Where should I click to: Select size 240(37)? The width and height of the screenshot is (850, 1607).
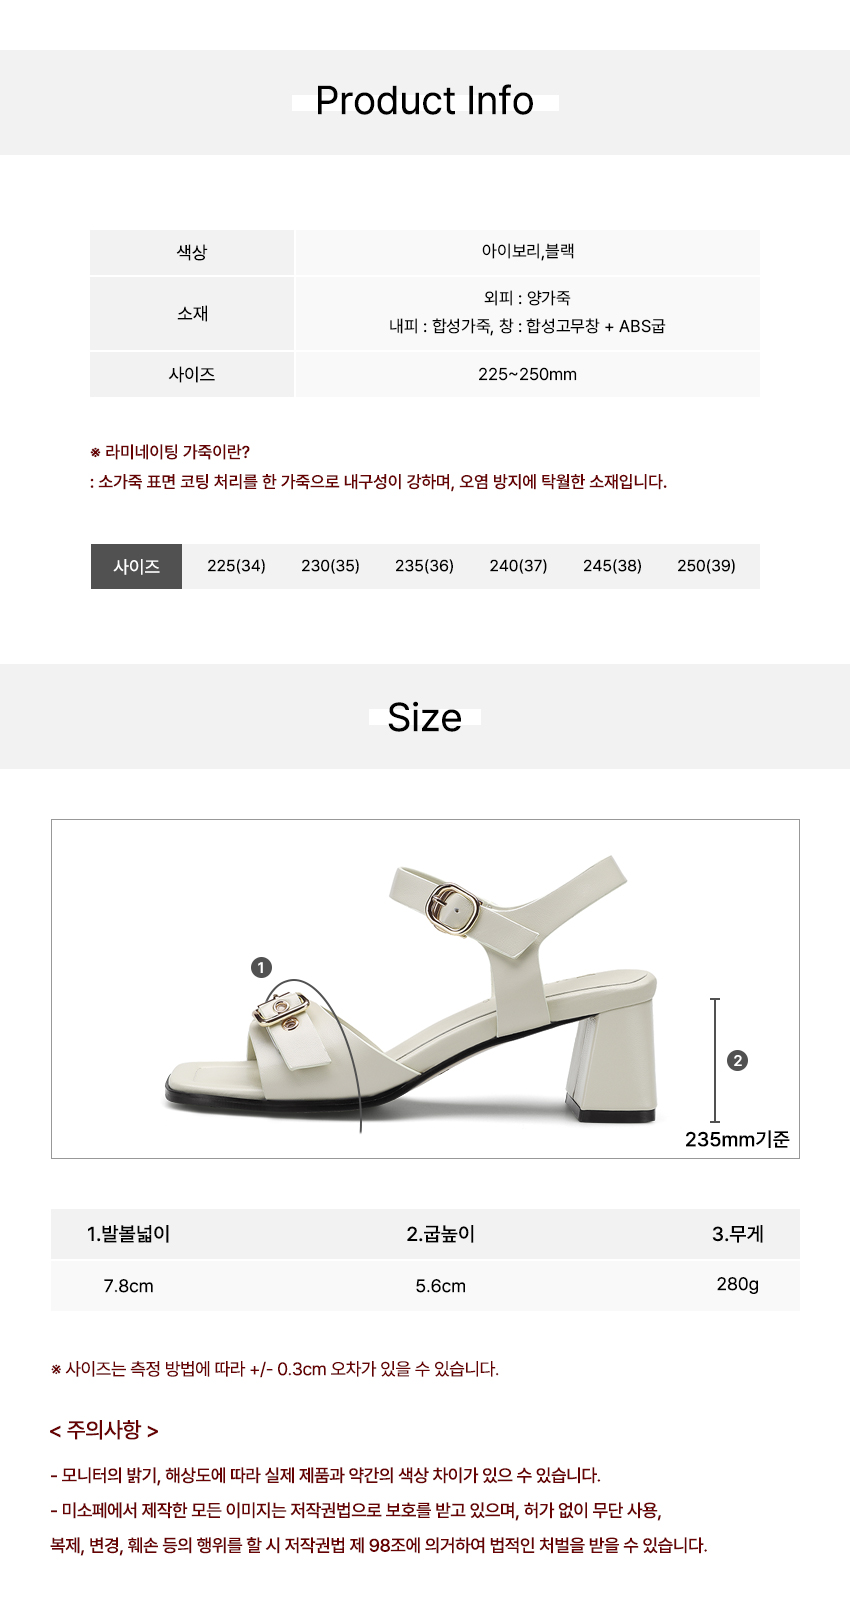click(518, 566)
